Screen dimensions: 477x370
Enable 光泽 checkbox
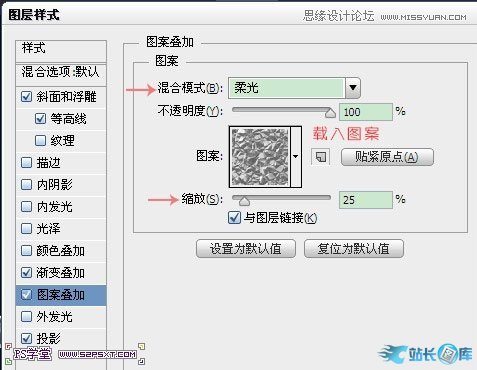pos(26,228)
